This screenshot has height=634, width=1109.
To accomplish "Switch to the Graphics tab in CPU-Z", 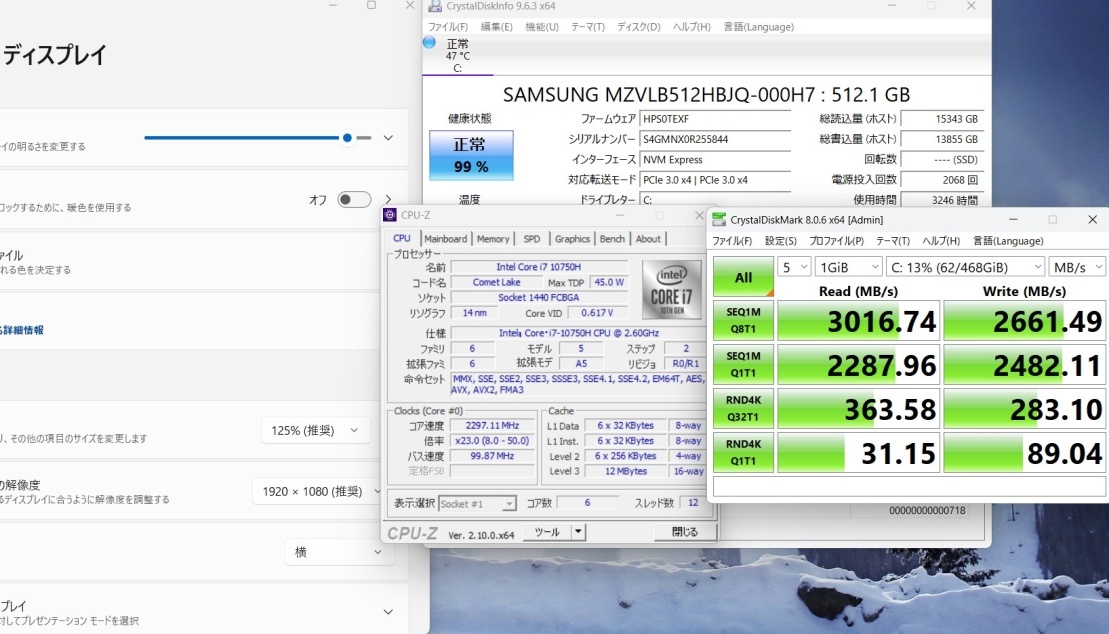I will pyautogui.click(x=572, y=239).
